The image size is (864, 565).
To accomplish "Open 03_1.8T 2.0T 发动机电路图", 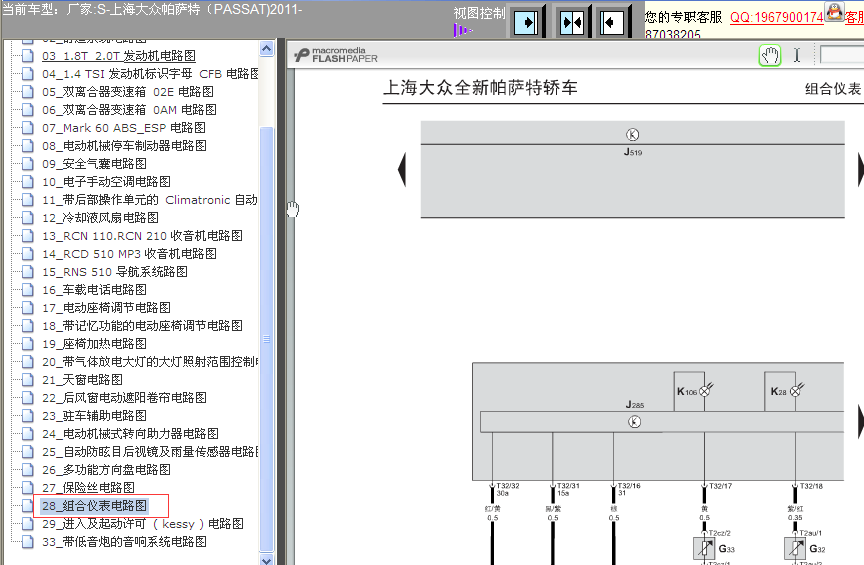I will tap(118, 56).
